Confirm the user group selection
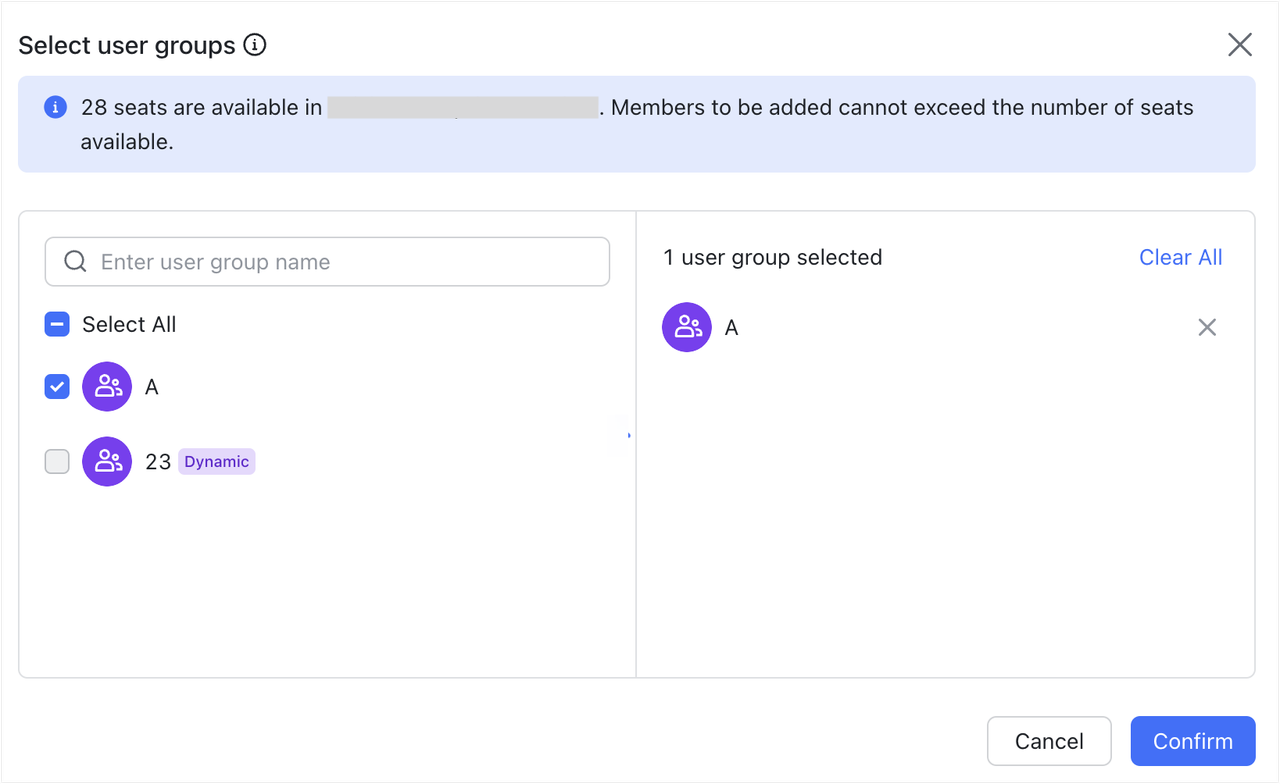Image resolution: width=1280 pixels, height=784 pixels. point(1192,741)
